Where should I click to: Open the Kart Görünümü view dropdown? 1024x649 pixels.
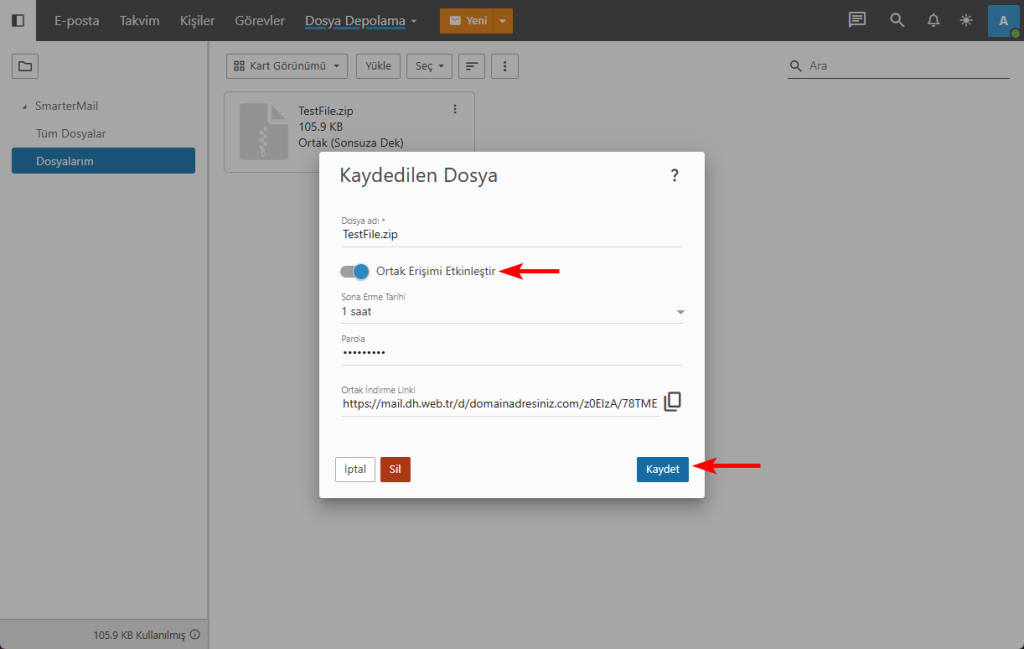(287, 66)
